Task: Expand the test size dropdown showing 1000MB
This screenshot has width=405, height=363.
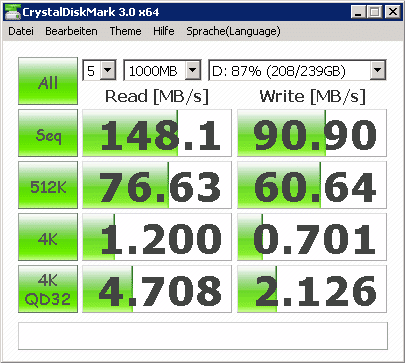Action: pyautogui.click(x=193, y=70)
